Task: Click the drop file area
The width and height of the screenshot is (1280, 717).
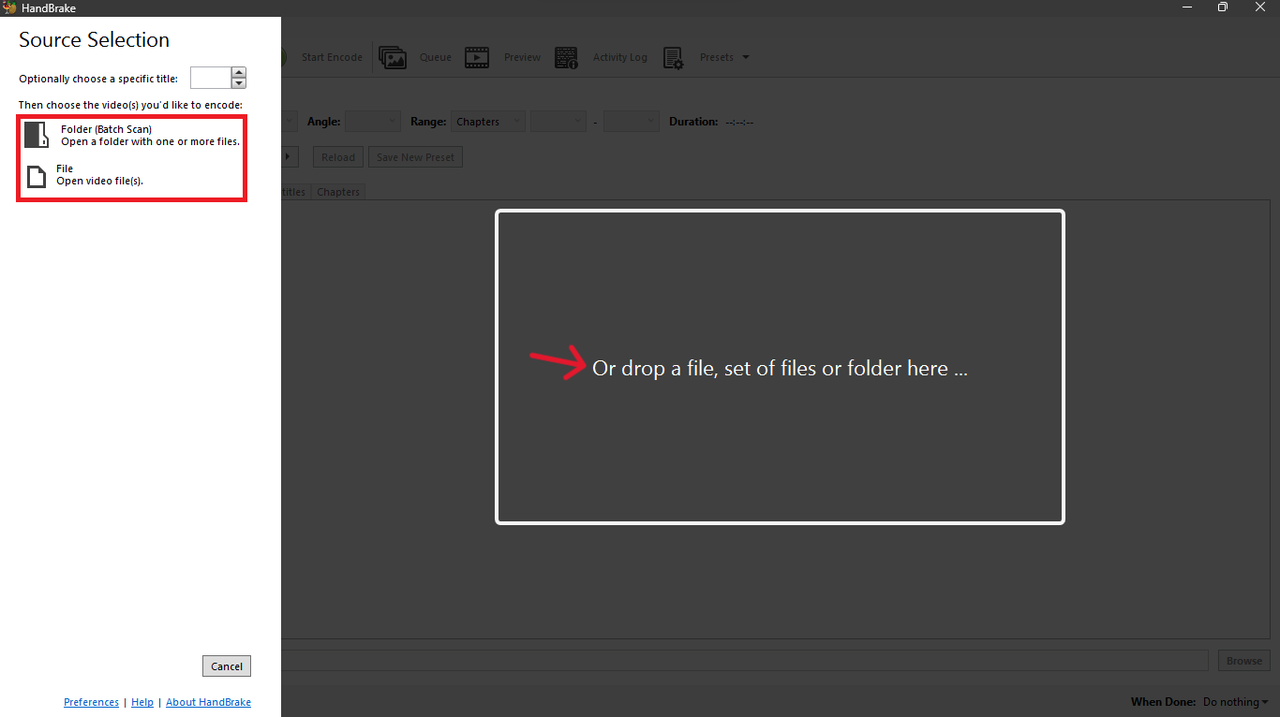Action: coord(780,367)
